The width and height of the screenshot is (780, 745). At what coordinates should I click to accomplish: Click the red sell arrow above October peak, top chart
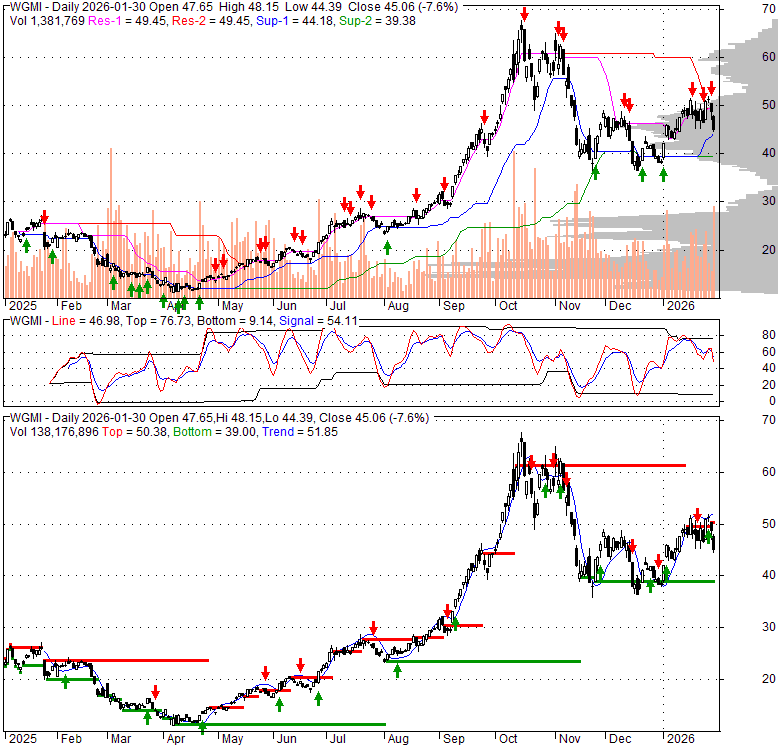524,14
